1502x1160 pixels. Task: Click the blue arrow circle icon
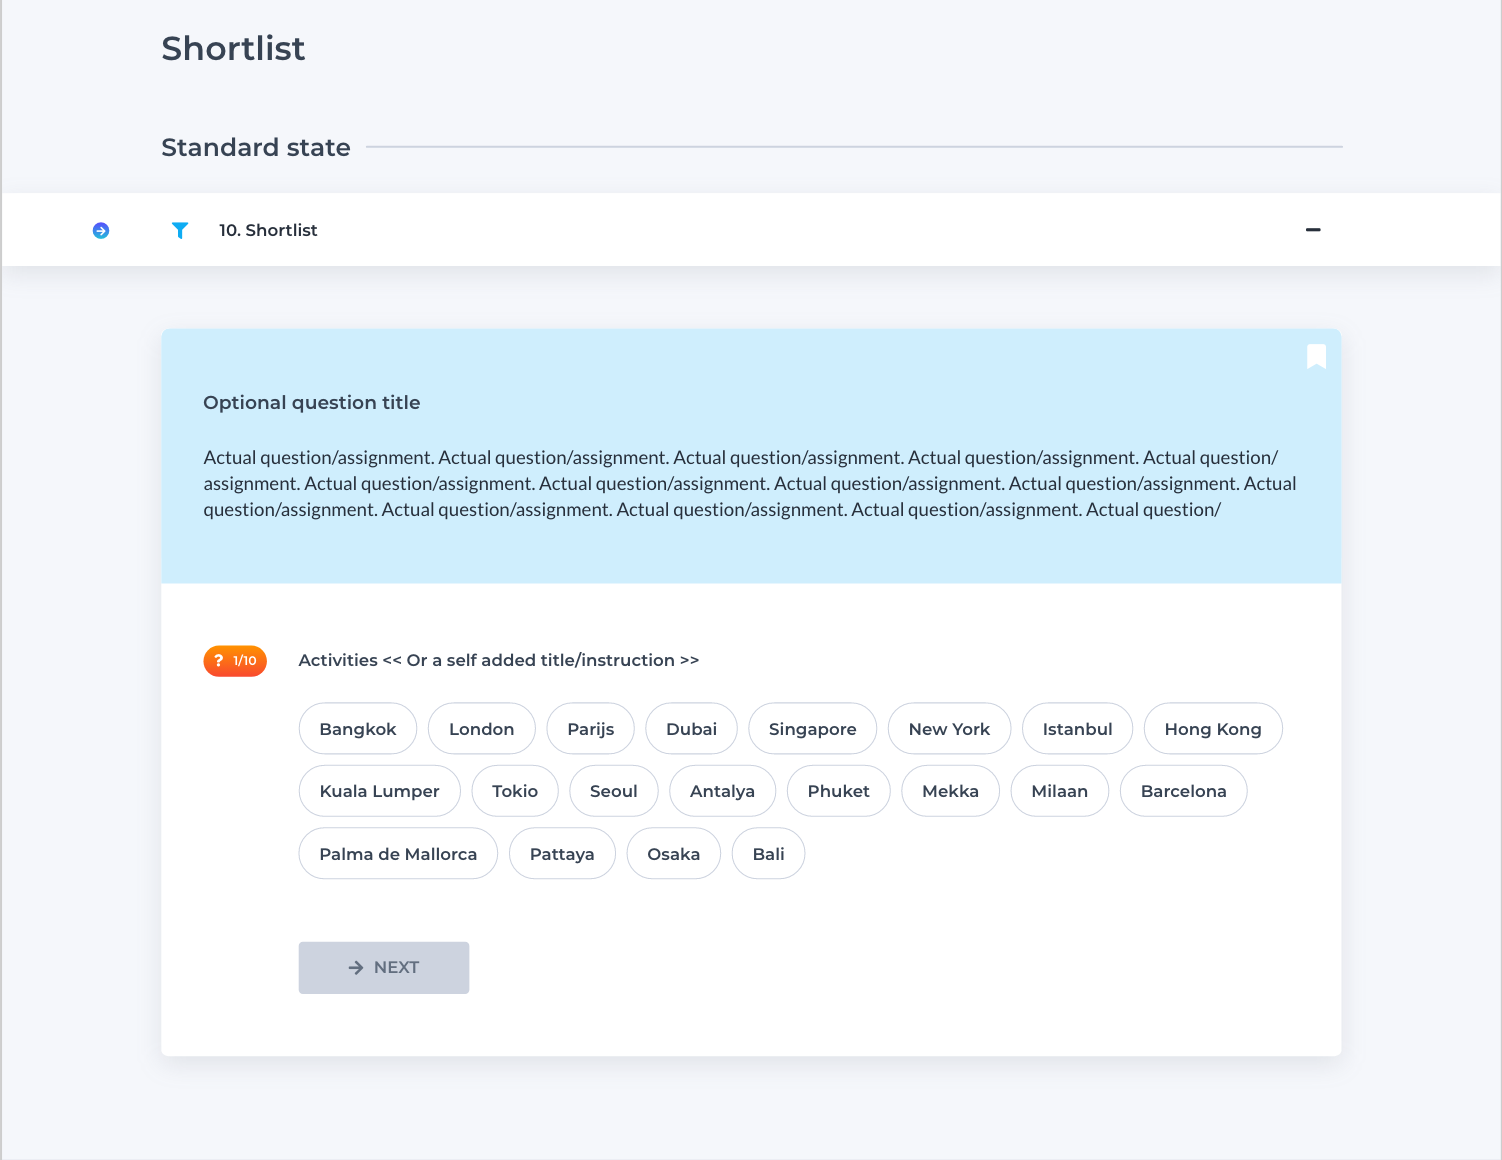point(101,231)
